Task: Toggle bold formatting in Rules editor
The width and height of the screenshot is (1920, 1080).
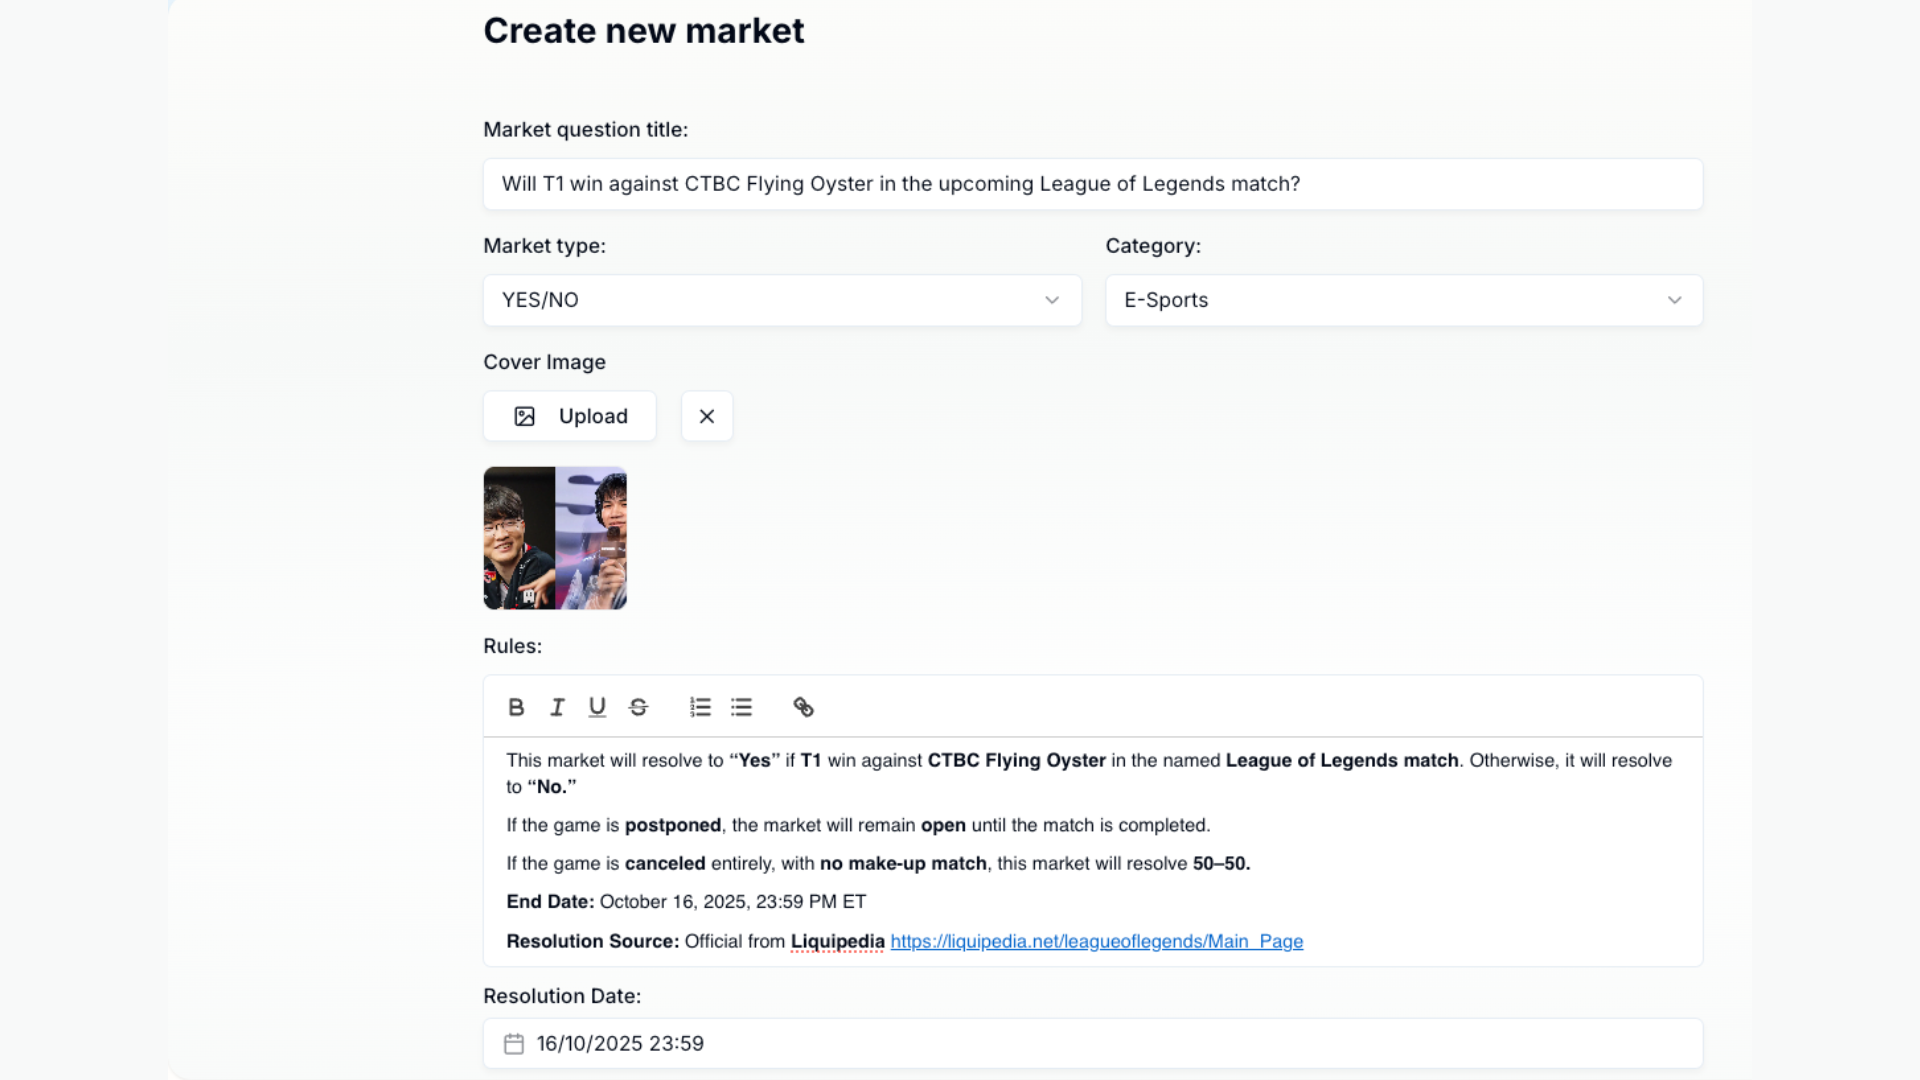Action: pyautogui.click(x=516, y=707)
